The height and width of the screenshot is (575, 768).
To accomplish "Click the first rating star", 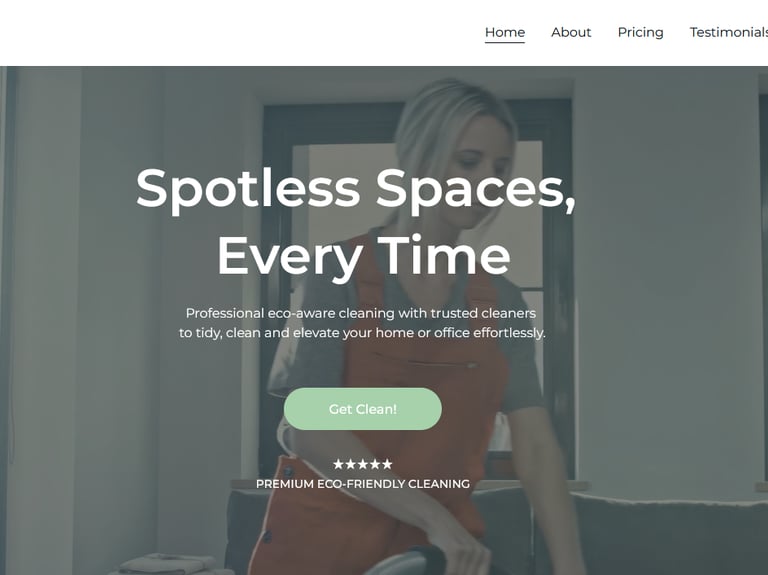I will [x=338, y=464].
